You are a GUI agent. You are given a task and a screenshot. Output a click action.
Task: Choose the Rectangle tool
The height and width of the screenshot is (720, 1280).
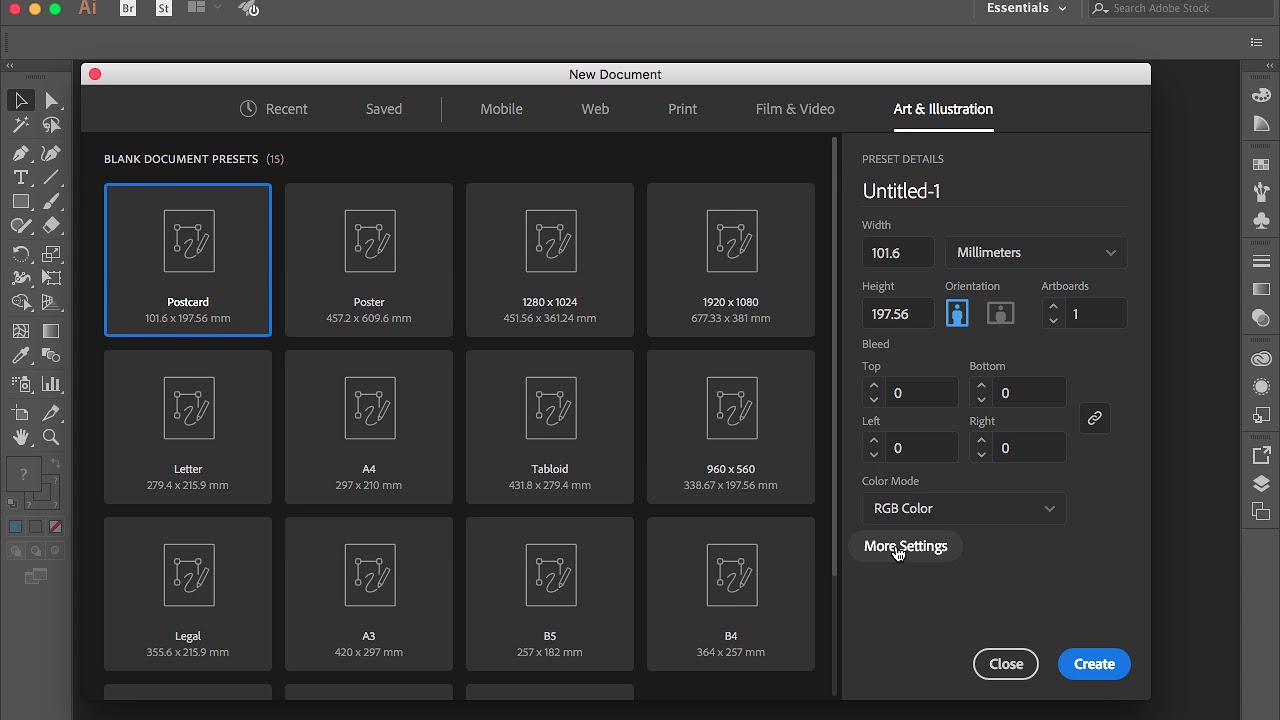pos(21,201)
